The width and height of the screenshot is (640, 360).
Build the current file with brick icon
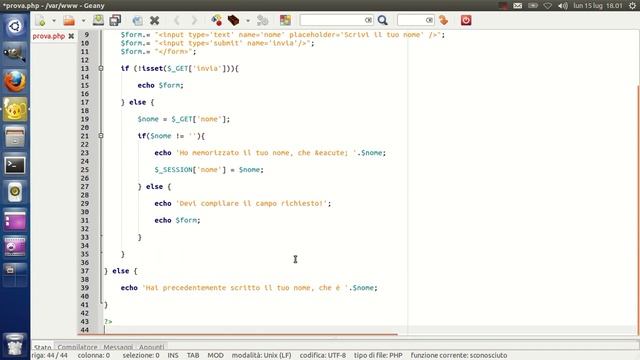click(x=233, y=20)
